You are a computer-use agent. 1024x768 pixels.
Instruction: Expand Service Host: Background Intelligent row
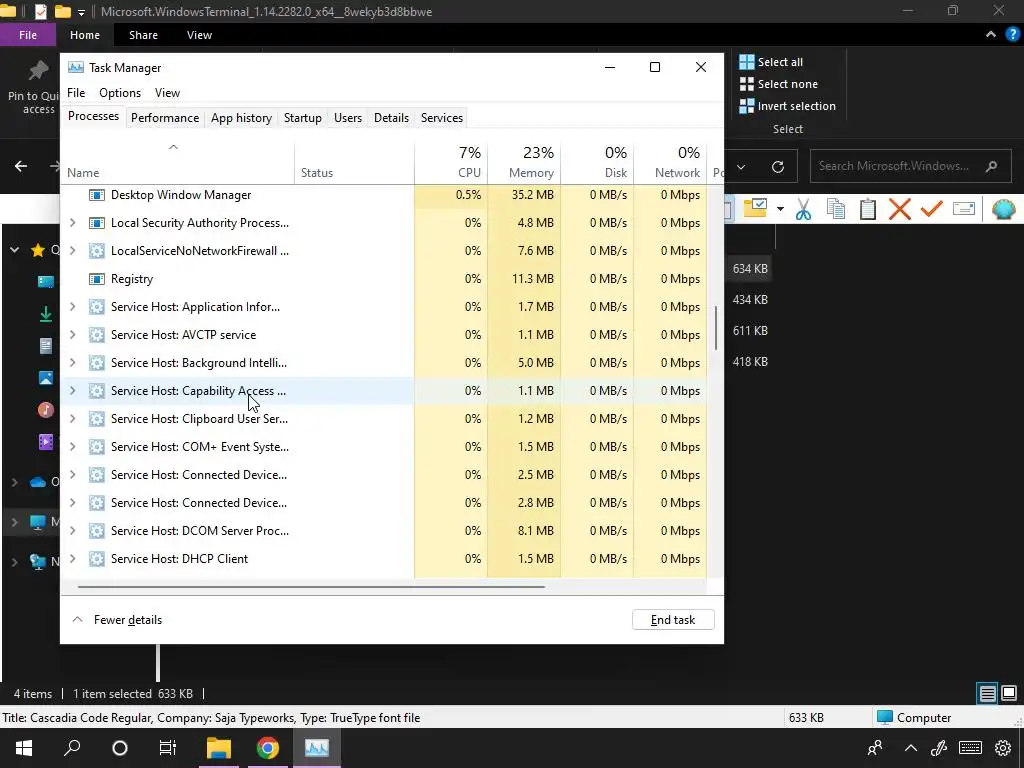[x=72, y=363]
